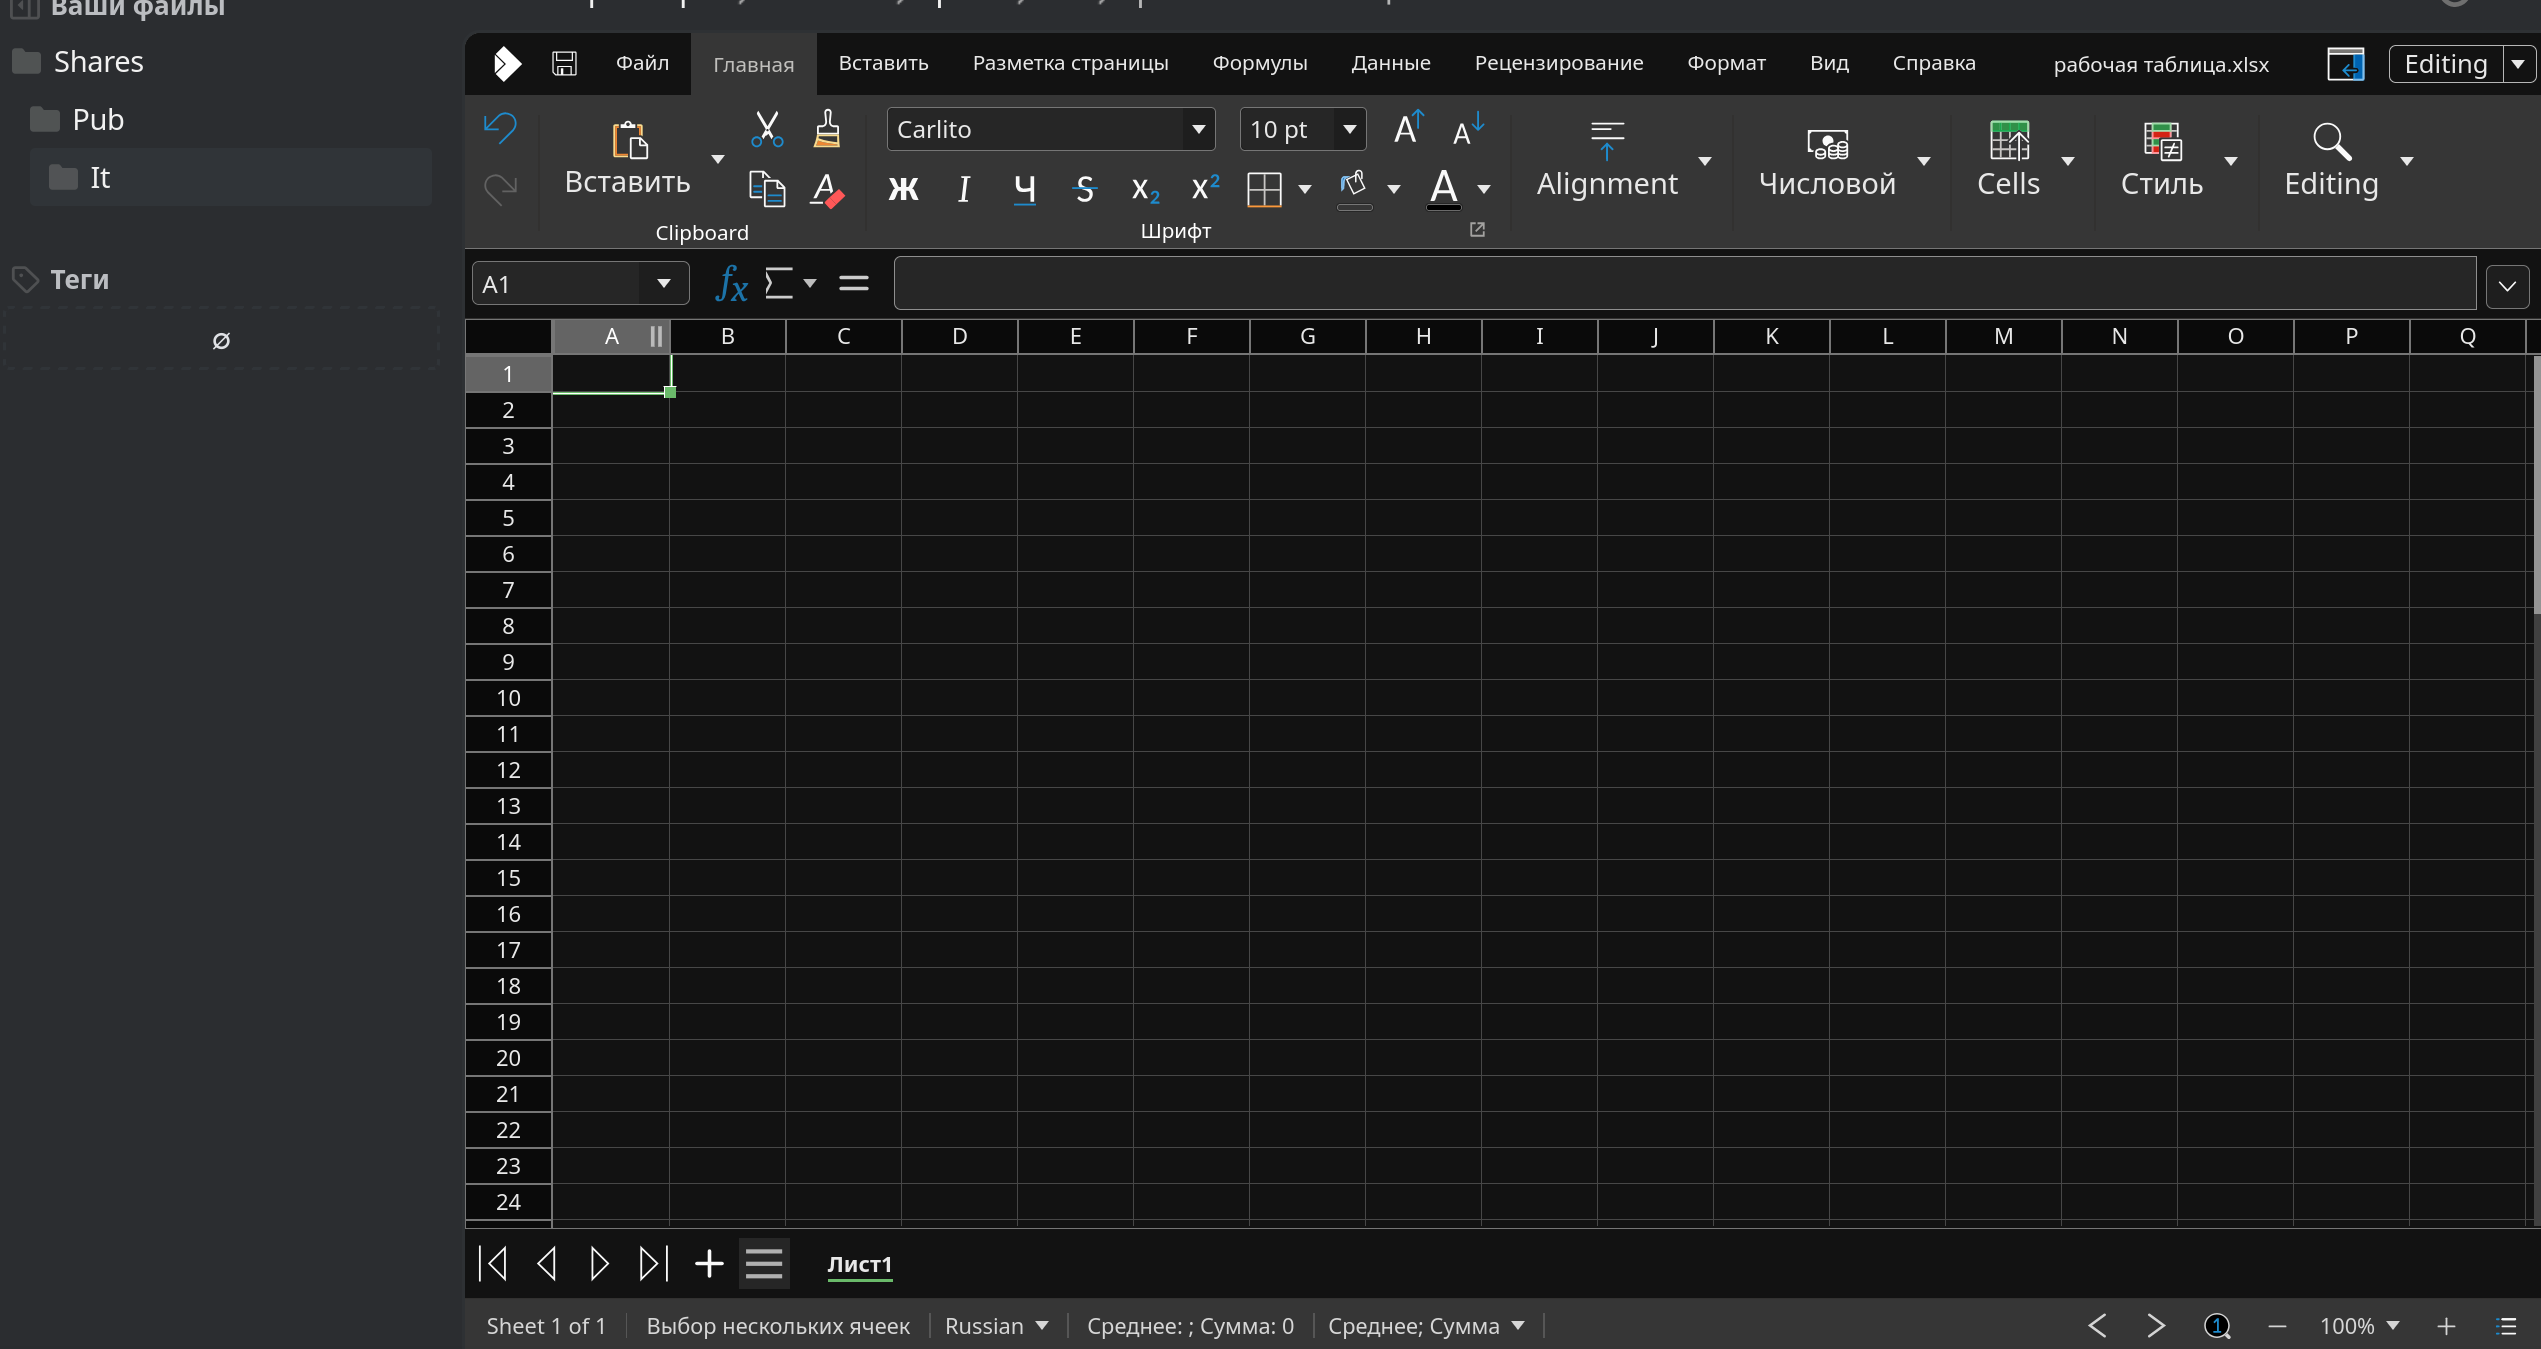
Task: Click the Save diskette icon
Action: (564, 63)
